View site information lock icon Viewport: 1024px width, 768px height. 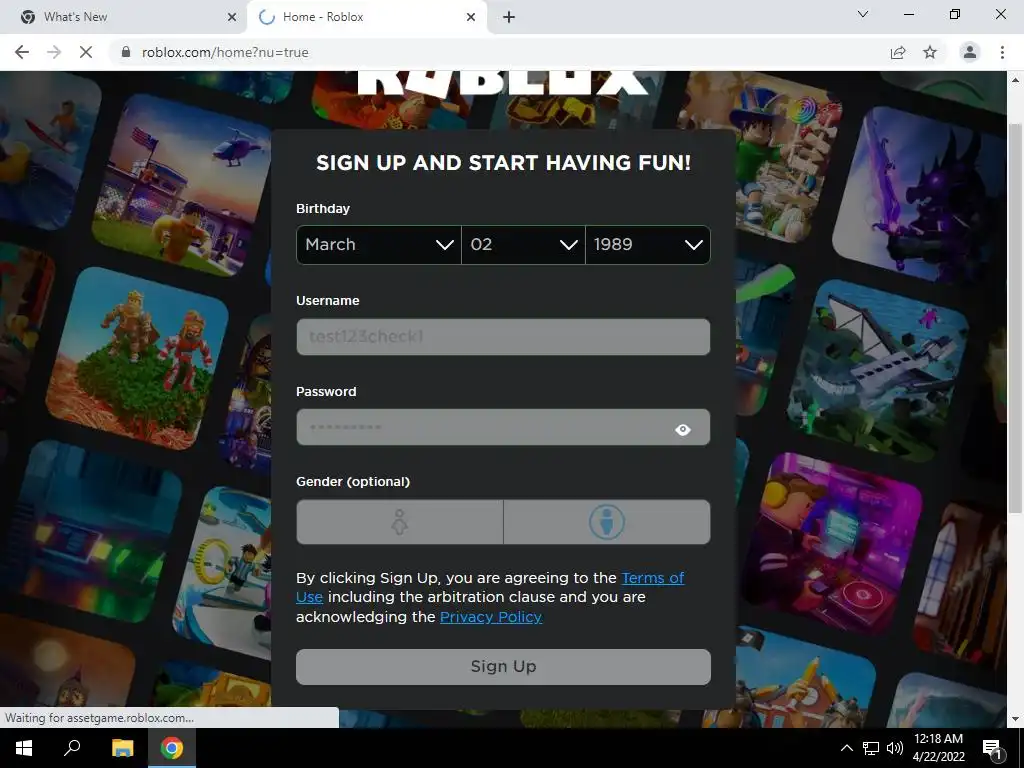[126, 52]
